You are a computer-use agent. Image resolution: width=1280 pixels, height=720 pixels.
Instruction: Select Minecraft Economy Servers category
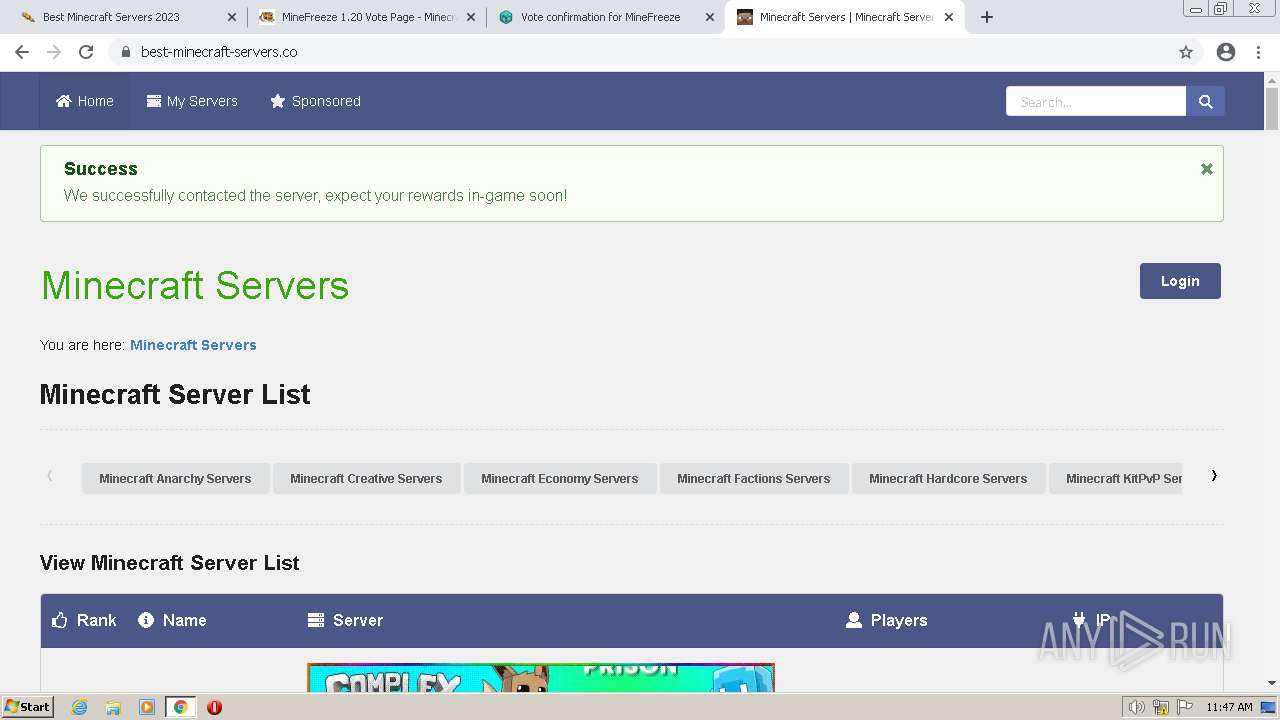[x=559, y=478]
